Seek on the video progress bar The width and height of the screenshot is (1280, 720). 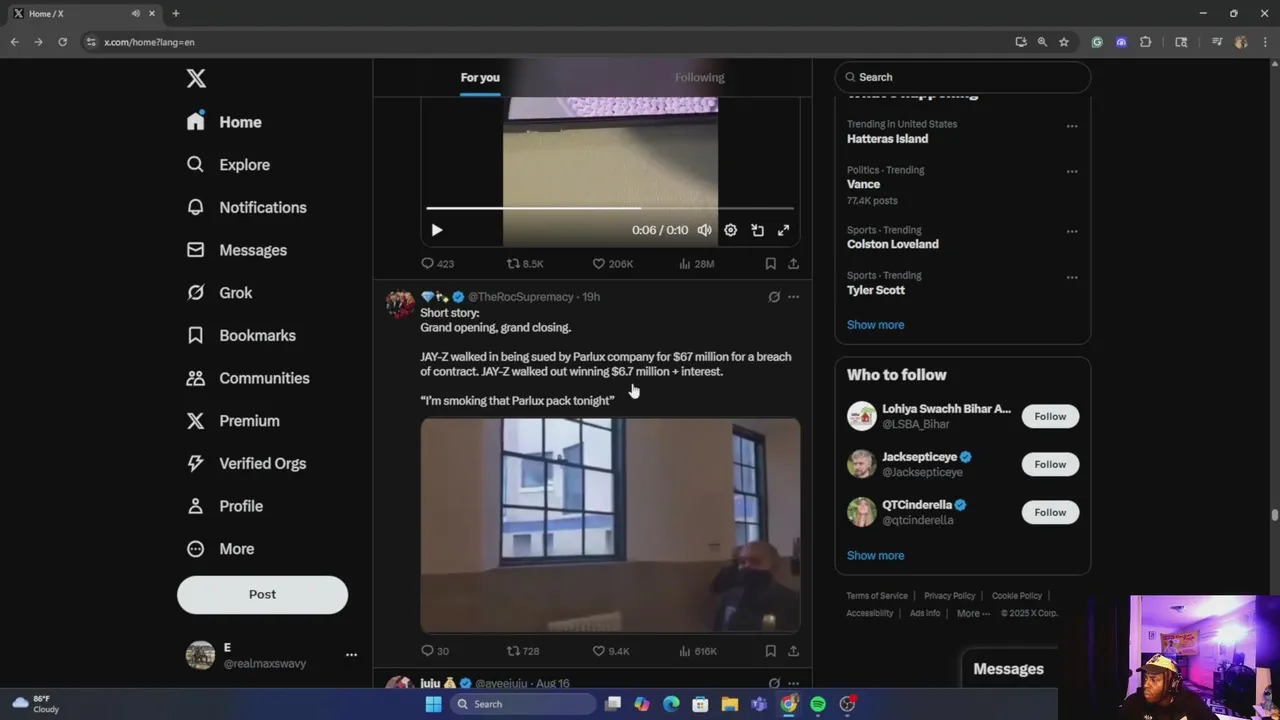[x=610, y=208]
